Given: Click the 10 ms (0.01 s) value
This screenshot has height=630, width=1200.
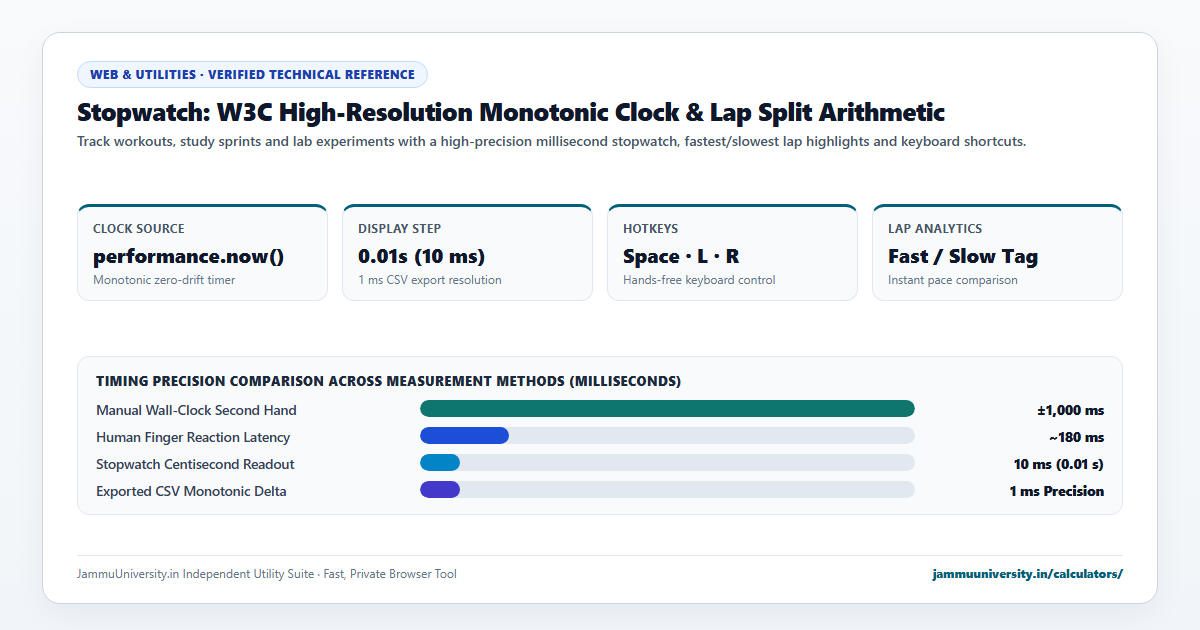Looking at the screenshot, I should click(1059, 464).
